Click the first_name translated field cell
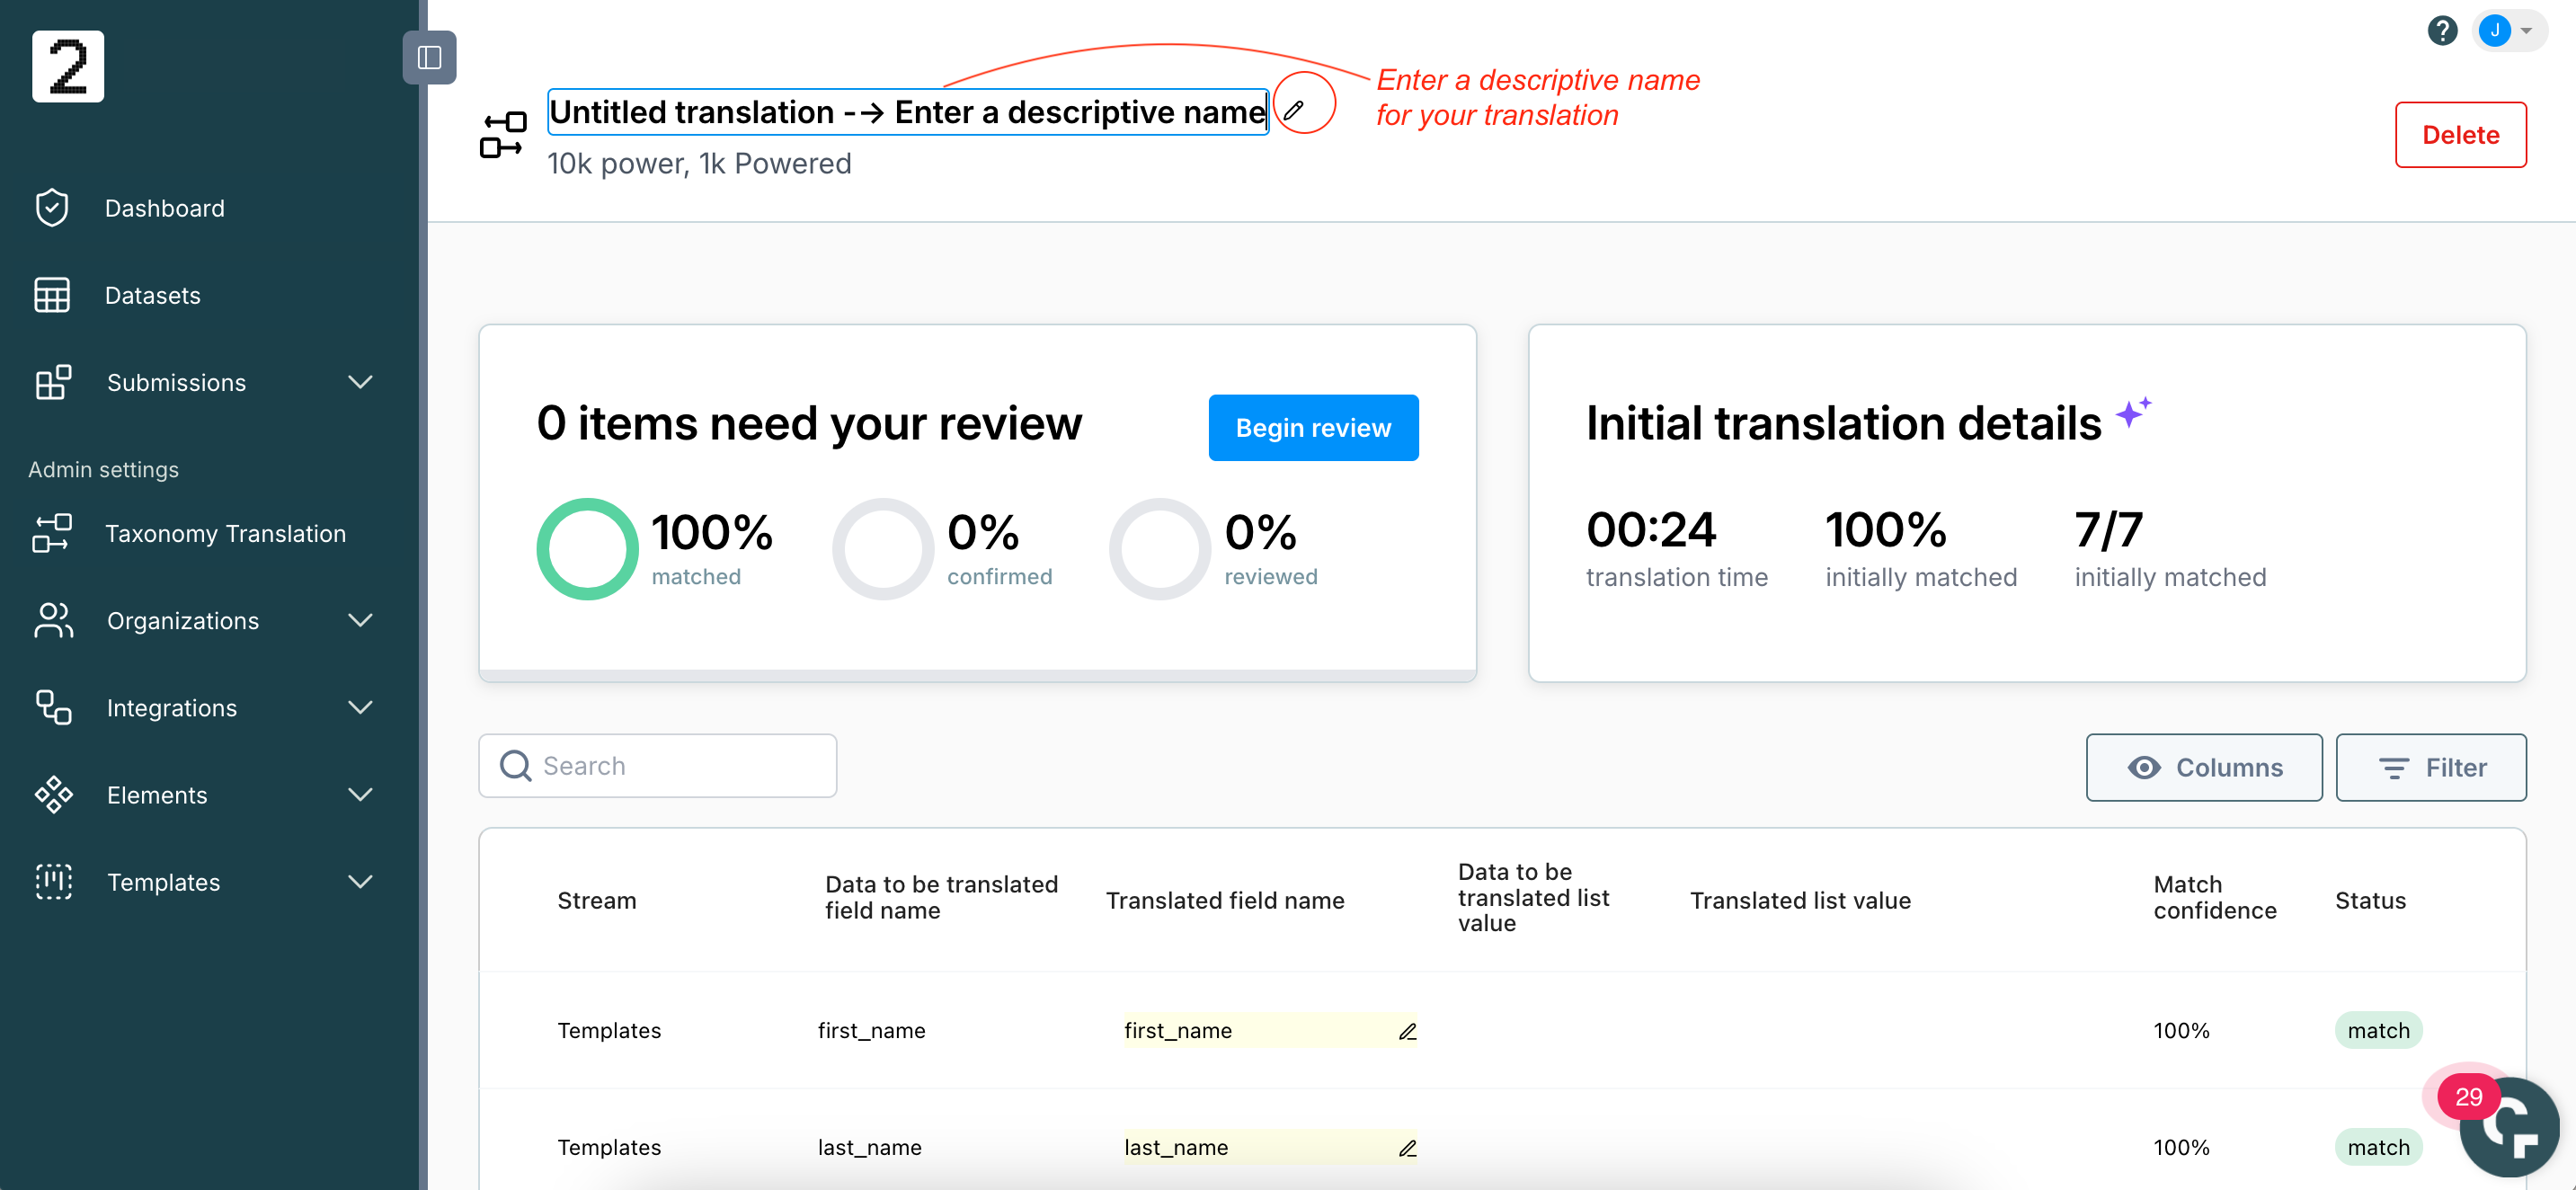2576x1190 pixels. point(1270,1030)
